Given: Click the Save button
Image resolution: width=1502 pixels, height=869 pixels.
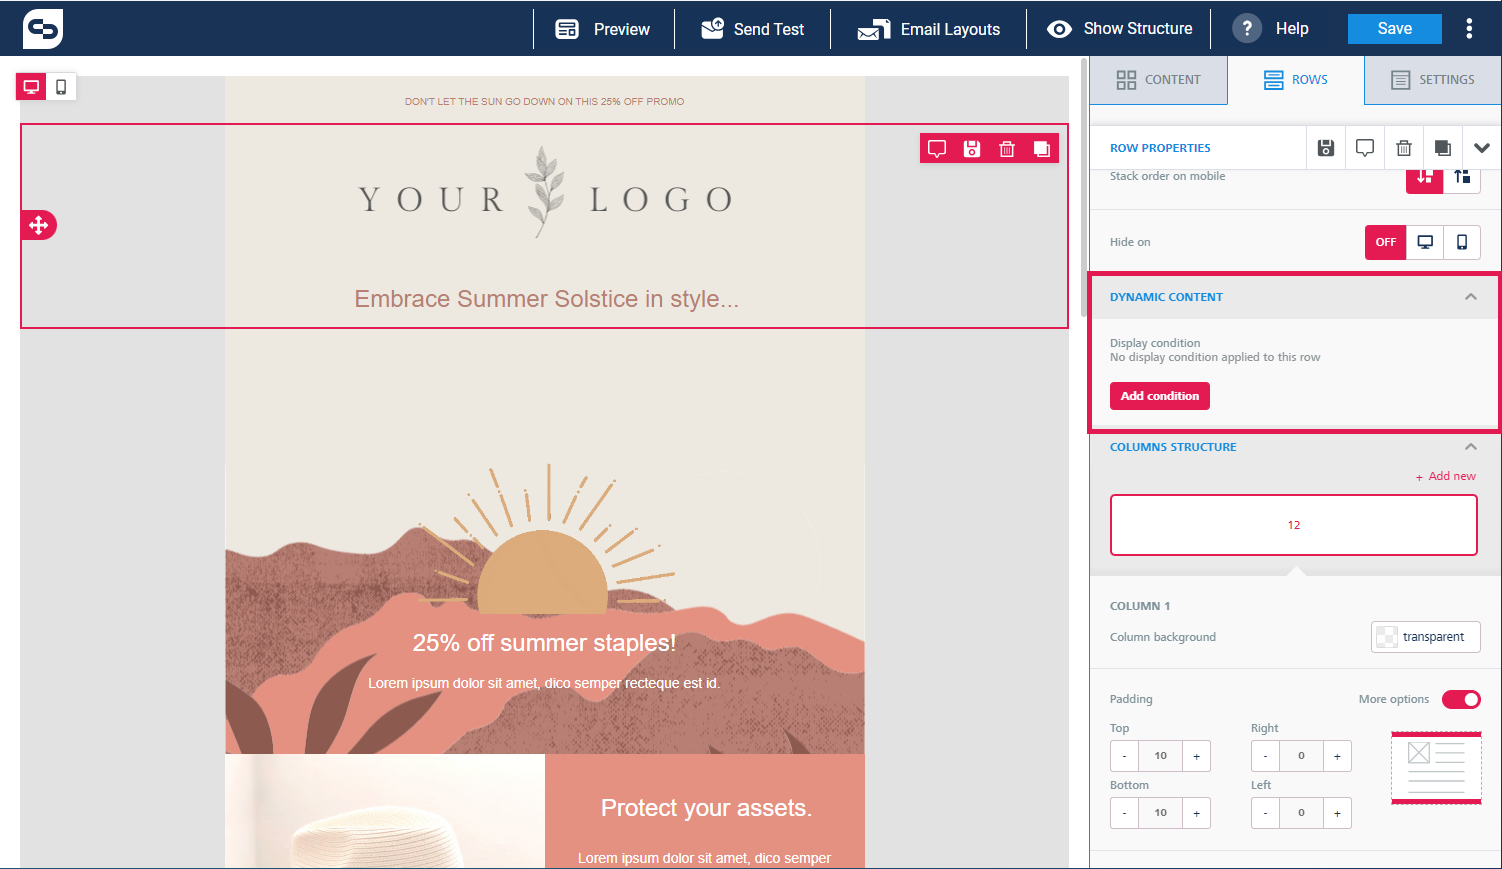Looking at the screenshot, I should [x=1394, y=29].
